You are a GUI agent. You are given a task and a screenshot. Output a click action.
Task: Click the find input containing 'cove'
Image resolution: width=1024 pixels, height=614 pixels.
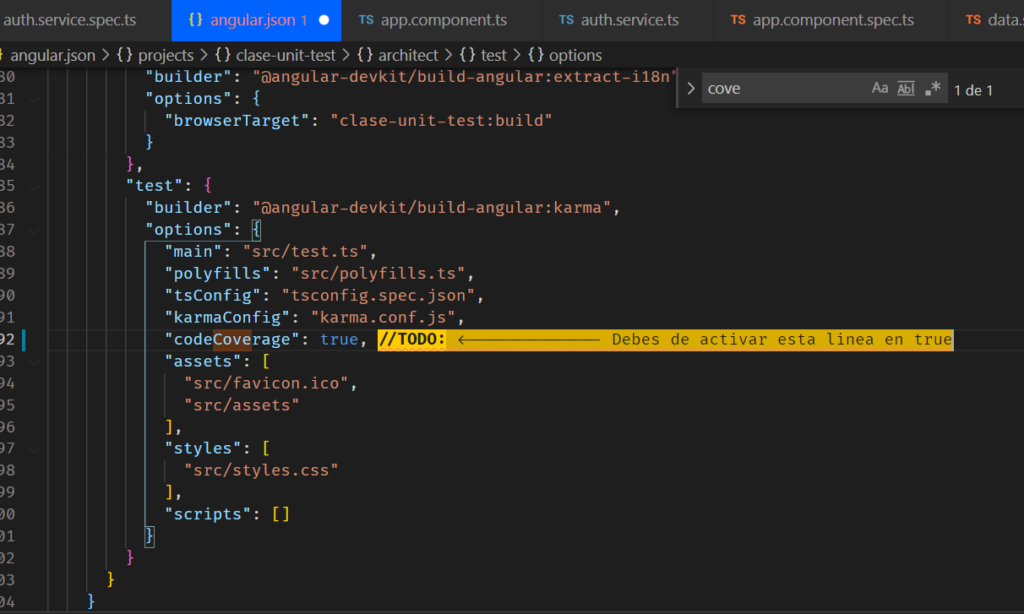pos(780,89)
